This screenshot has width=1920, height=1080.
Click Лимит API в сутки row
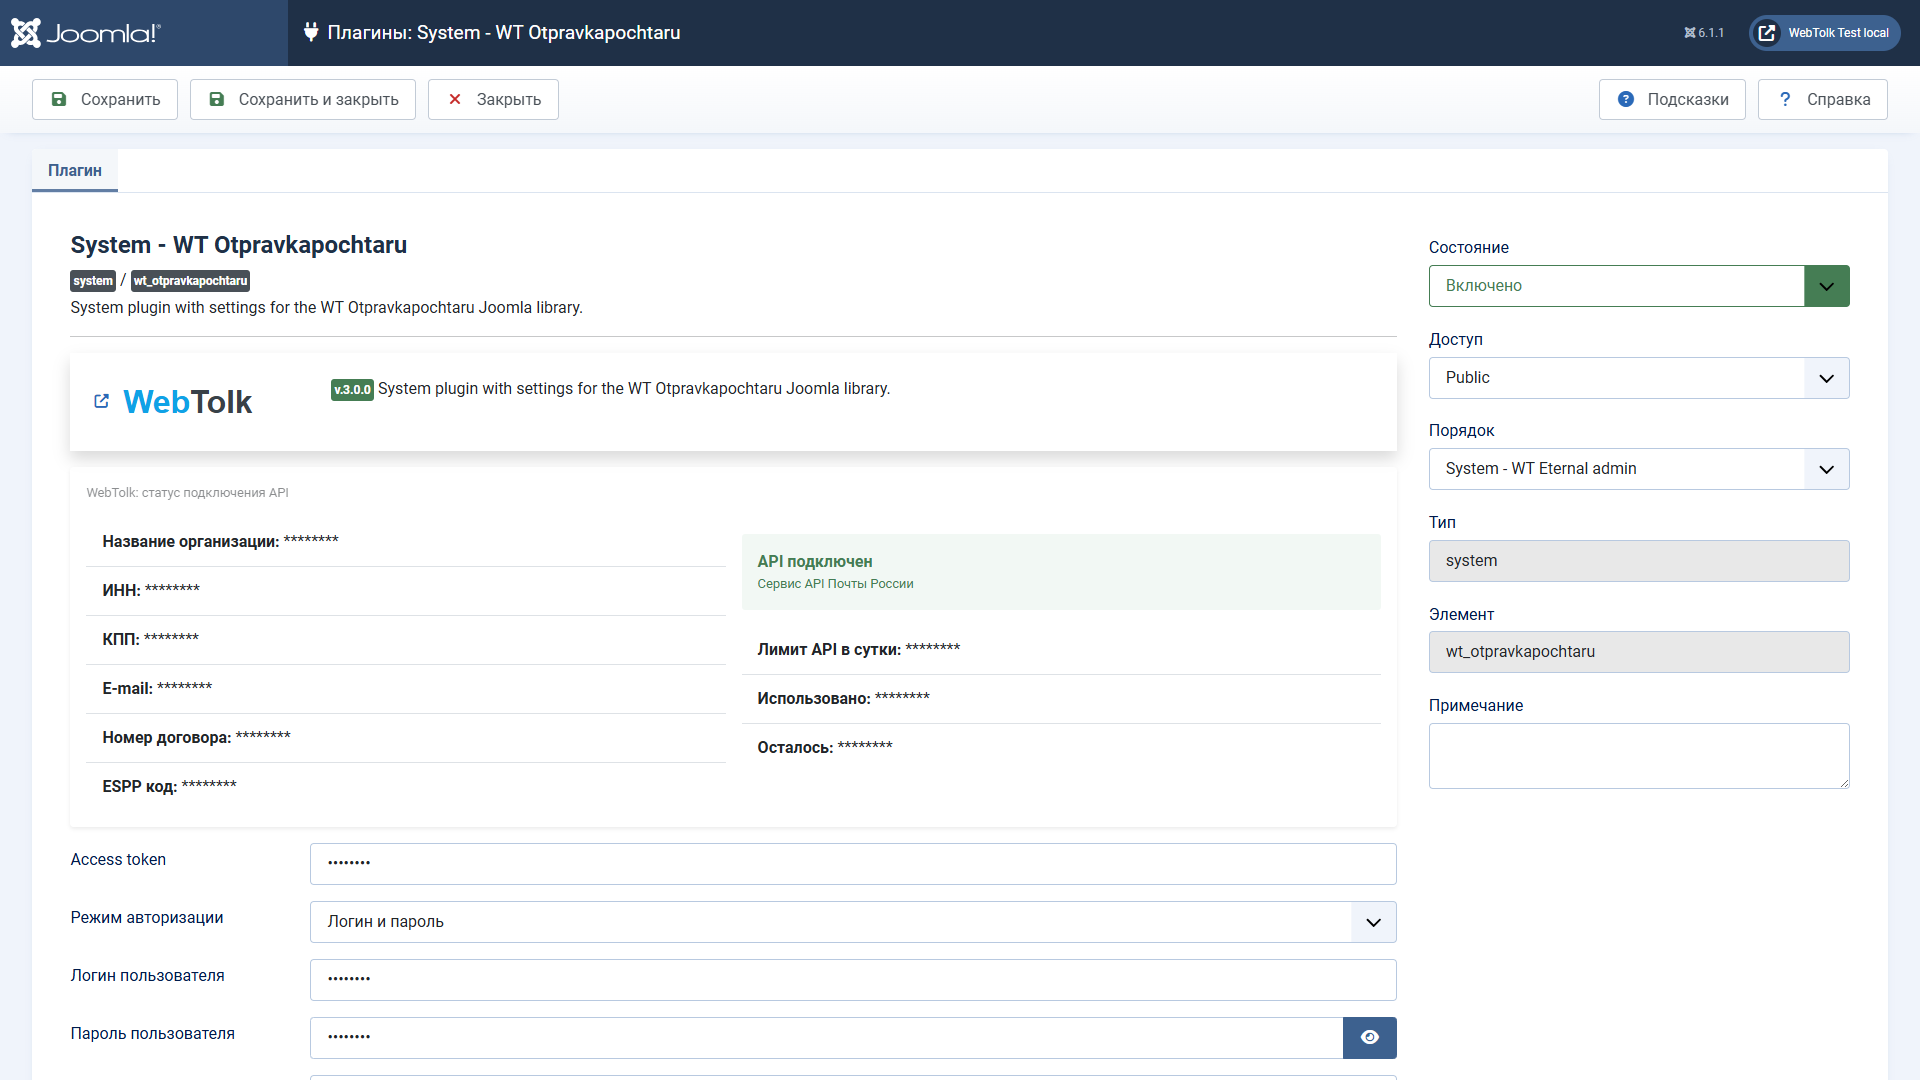tap(1061, 650)
